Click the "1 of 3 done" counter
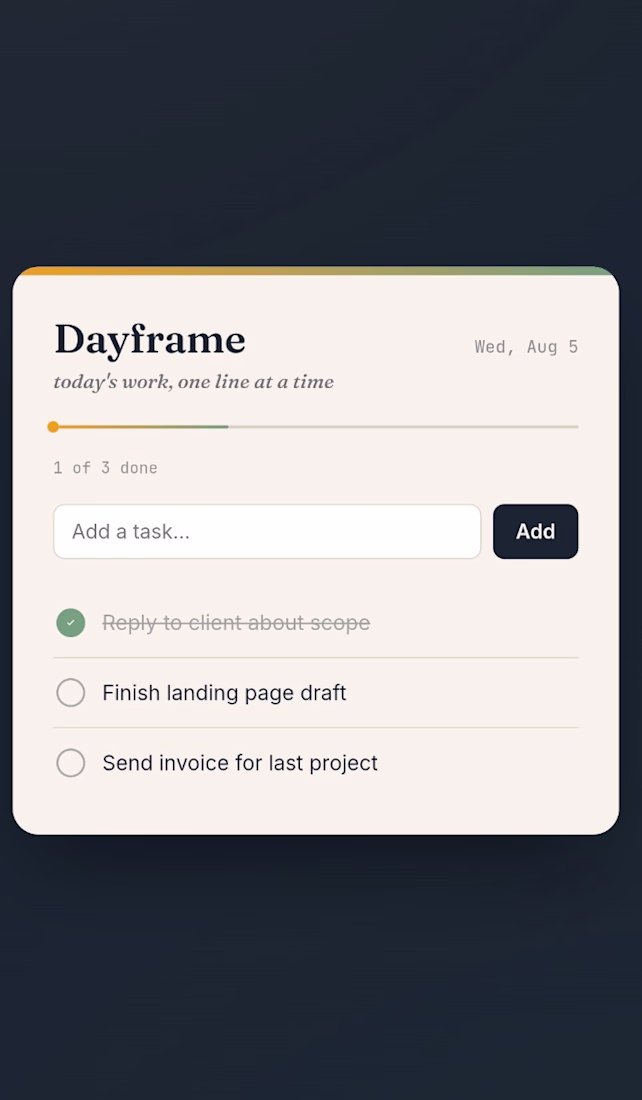This screenshot has width=642, height=1100. pos(105,468)
